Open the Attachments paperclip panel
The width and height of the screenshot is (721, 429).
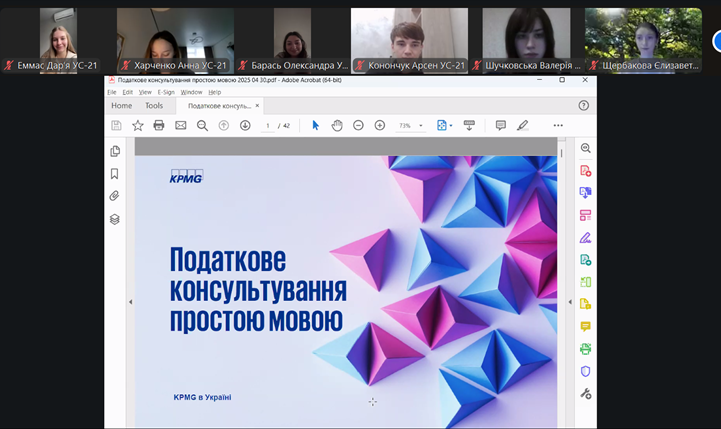point(115,196)
